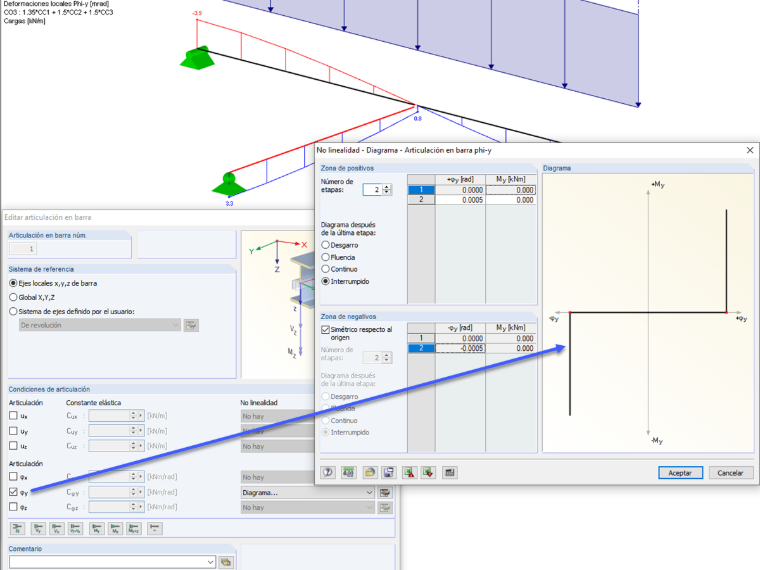This screenshot has height=570, width=760.
Task: Open the help icon in diagram dialog
Action: click(328, 472)
